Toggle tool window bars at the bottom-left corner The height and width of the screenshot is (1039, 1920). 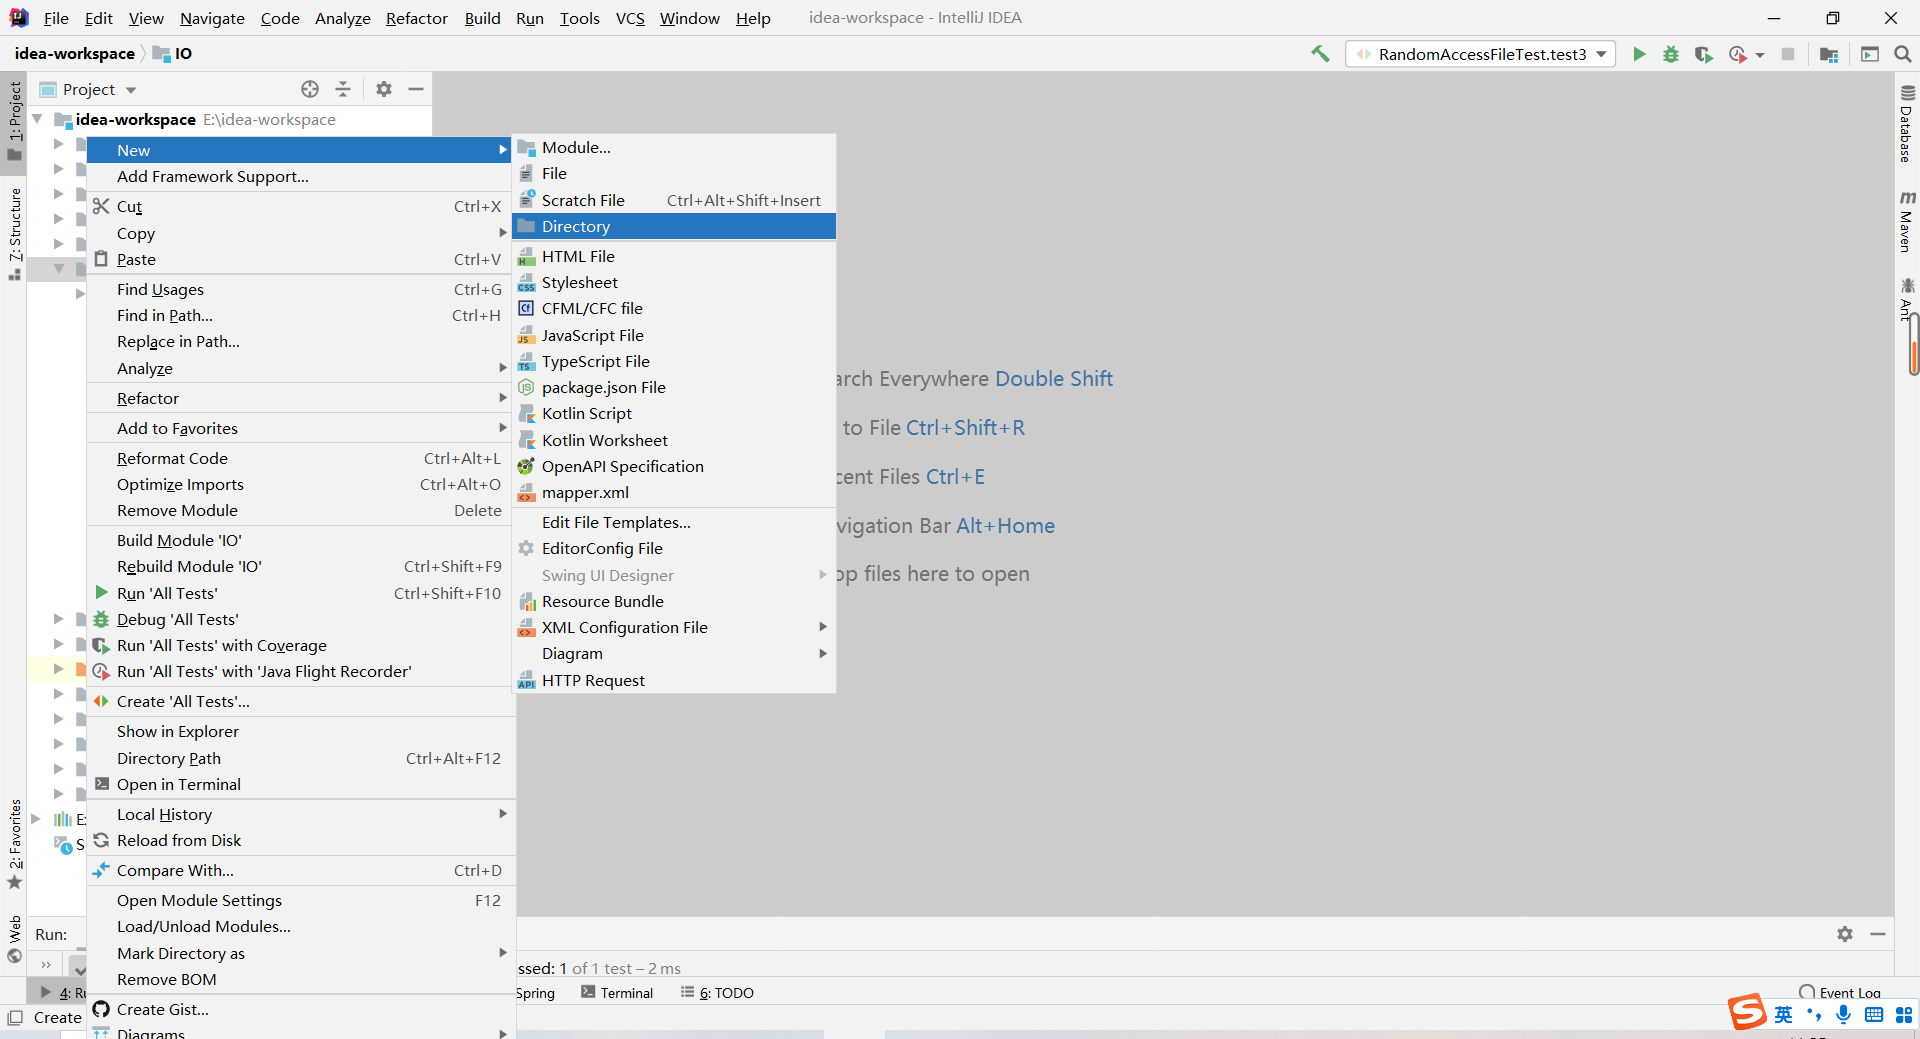coord(14,1017)
